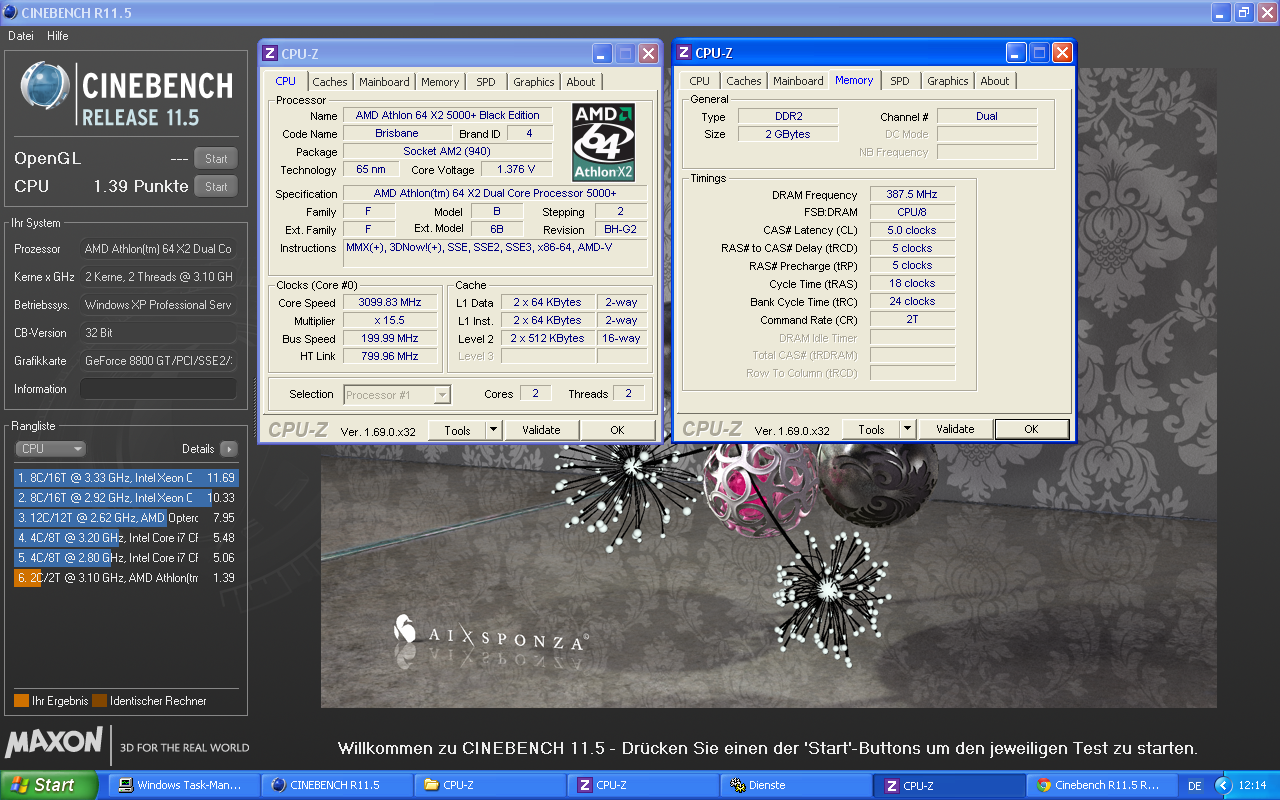The width and height of the screenshot is (1280, 800).
Task: Click the AMD Athlon X2 logo image
Action: click(x=603, y=141)
